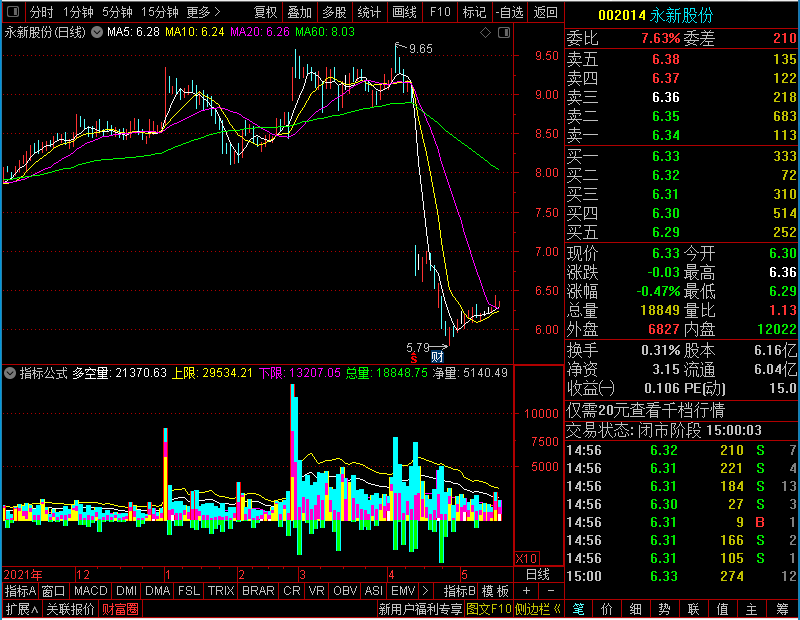Image resolution: width=800 pixels, height=620 pixels.
Task: Select the 细 detail tab
Action: pos(636,609)
